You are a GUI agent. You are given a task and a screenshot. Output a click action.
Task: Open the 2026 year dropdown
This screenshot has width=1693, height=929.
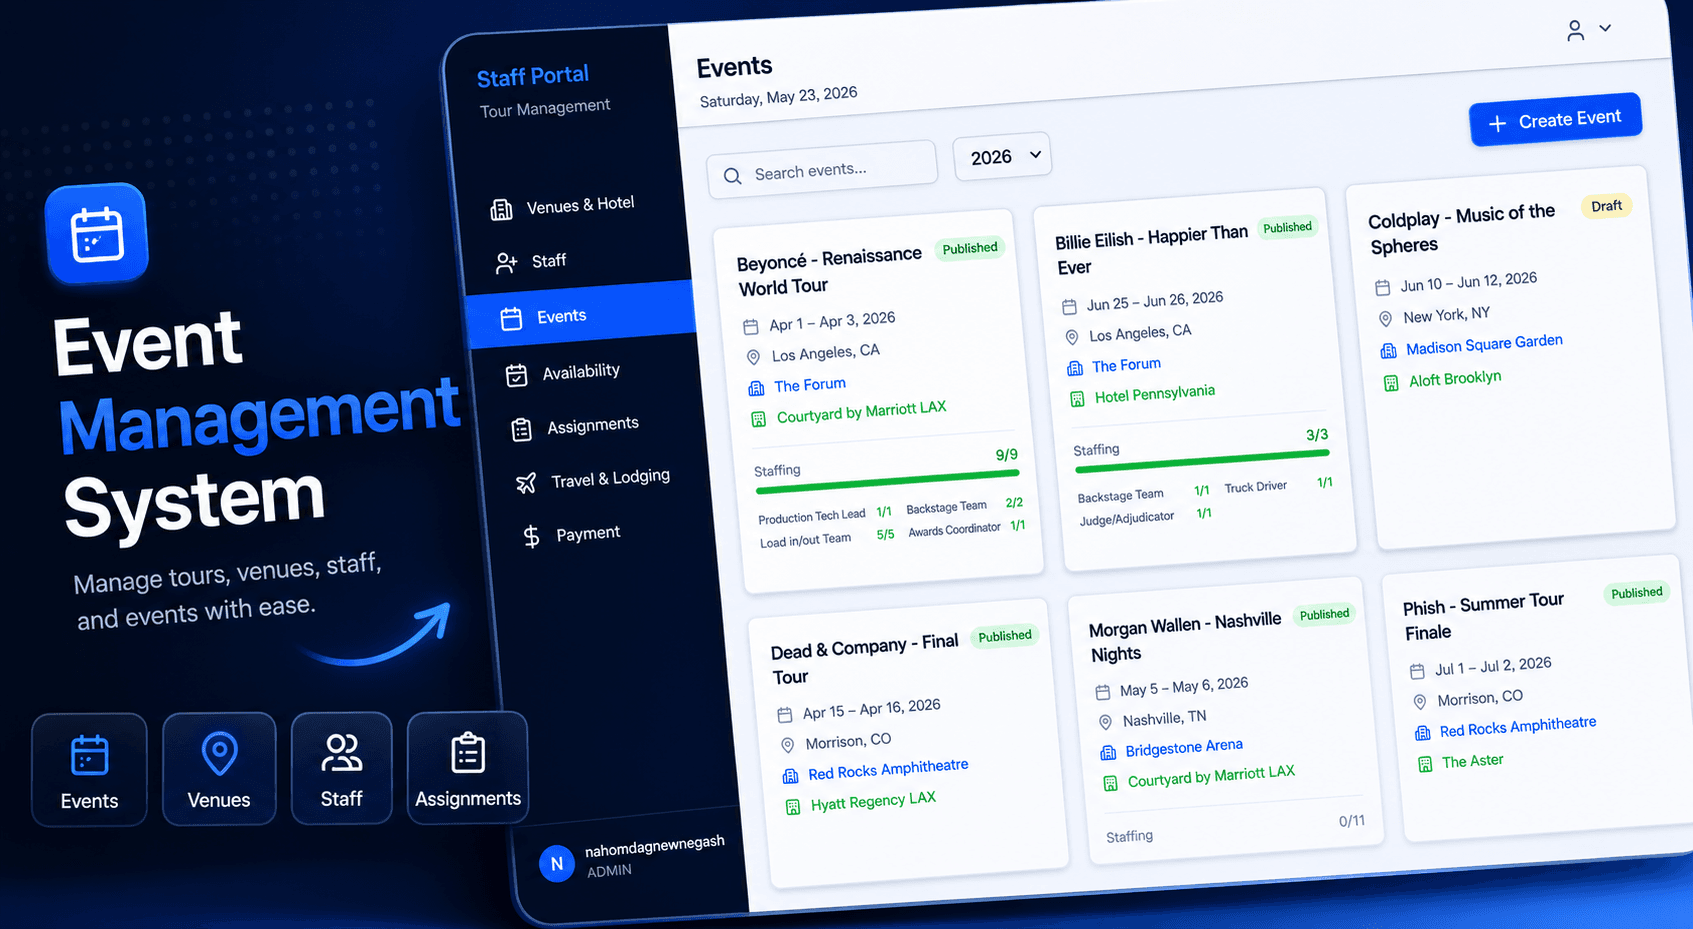coord(1002,157)
